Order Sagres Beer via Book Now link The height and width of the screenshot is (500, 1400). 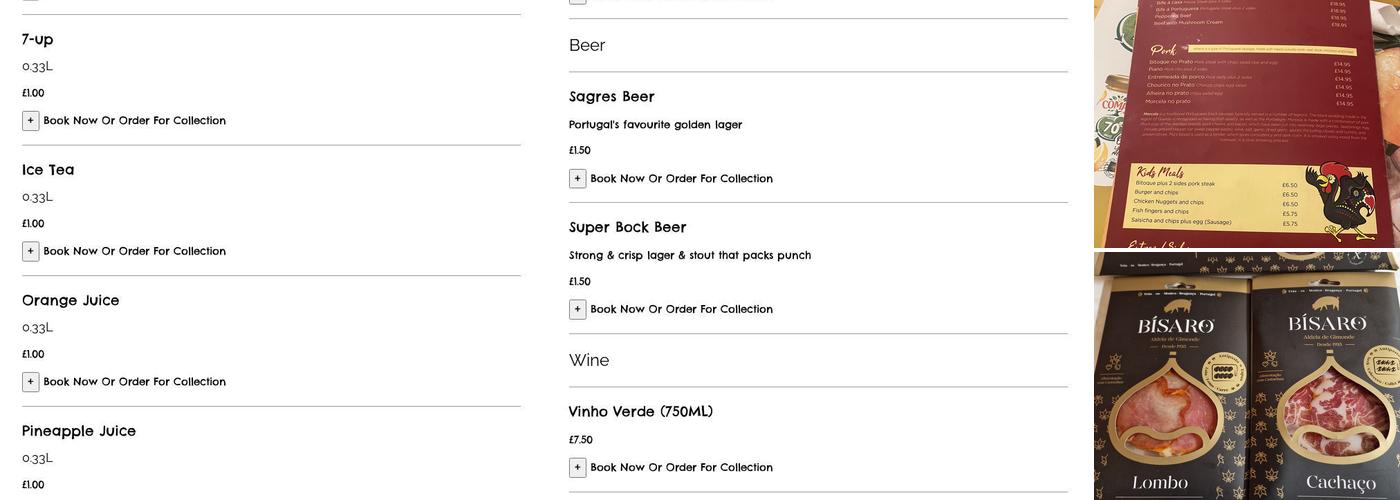click(681, 179)
